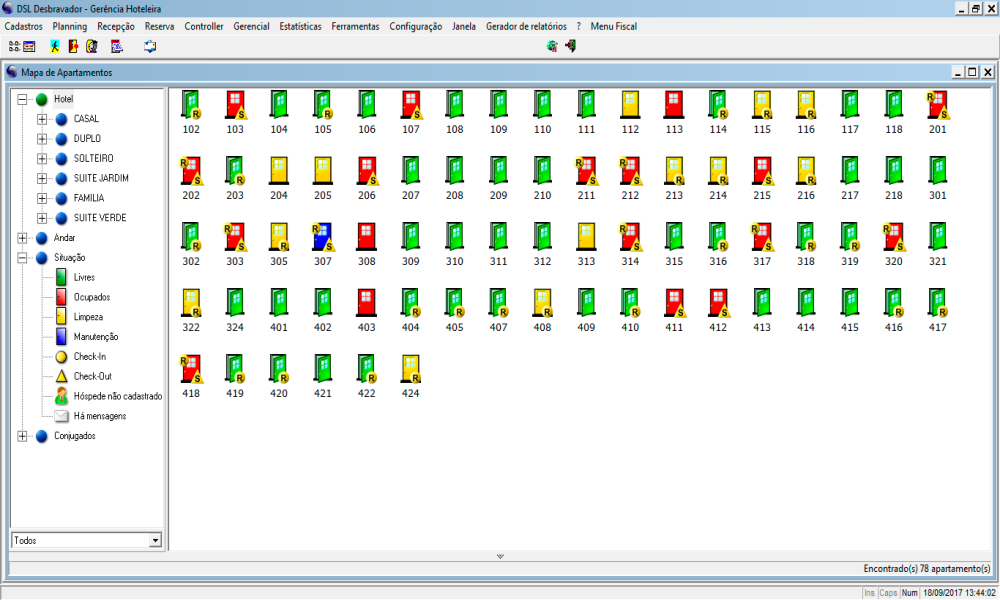Select free apartment 324

coord(235,303)
